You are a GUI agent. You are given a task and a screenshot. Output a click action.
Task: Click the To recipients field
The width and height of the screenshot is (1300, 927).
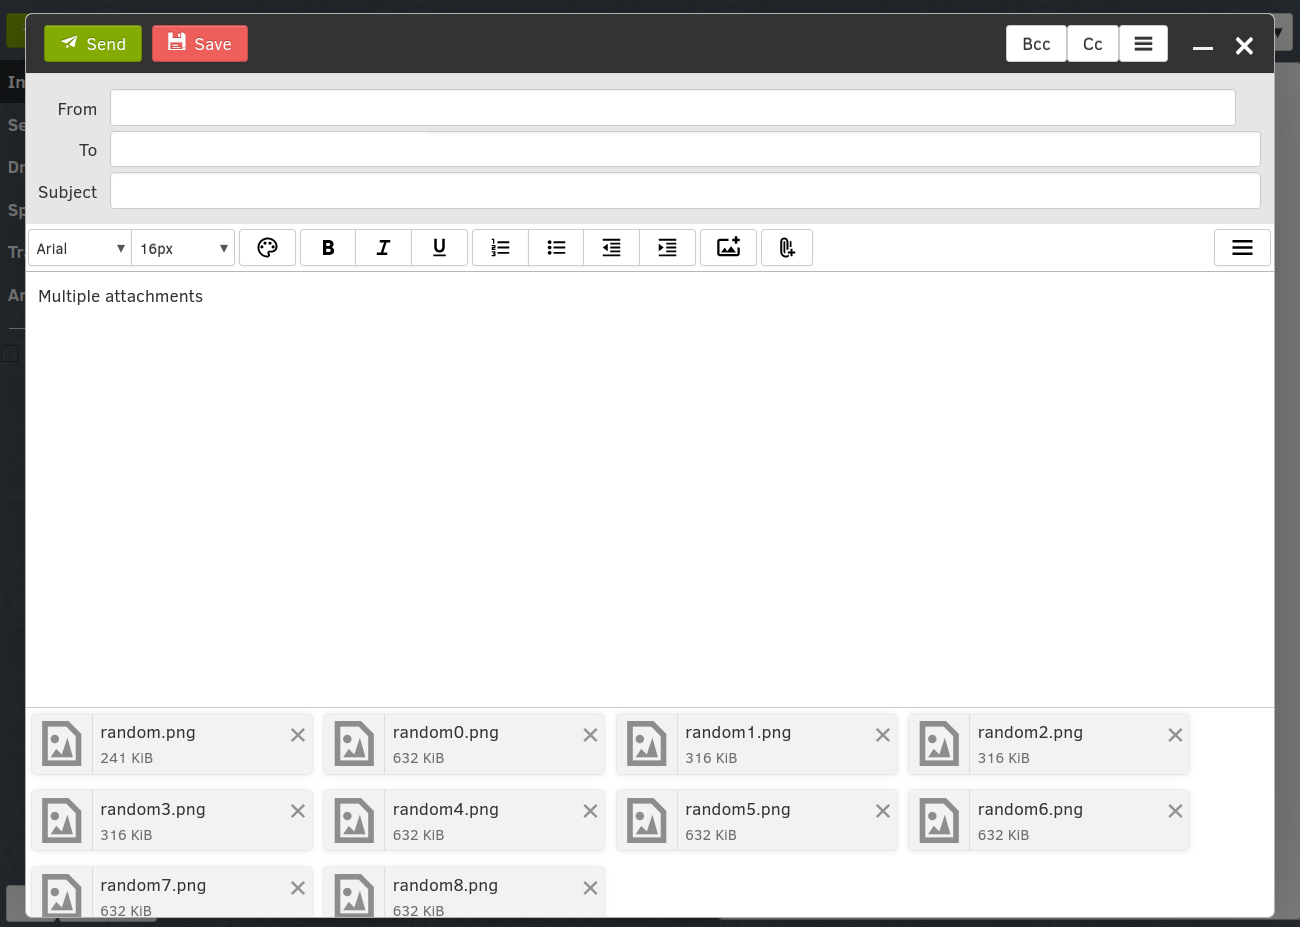point(685,149)
